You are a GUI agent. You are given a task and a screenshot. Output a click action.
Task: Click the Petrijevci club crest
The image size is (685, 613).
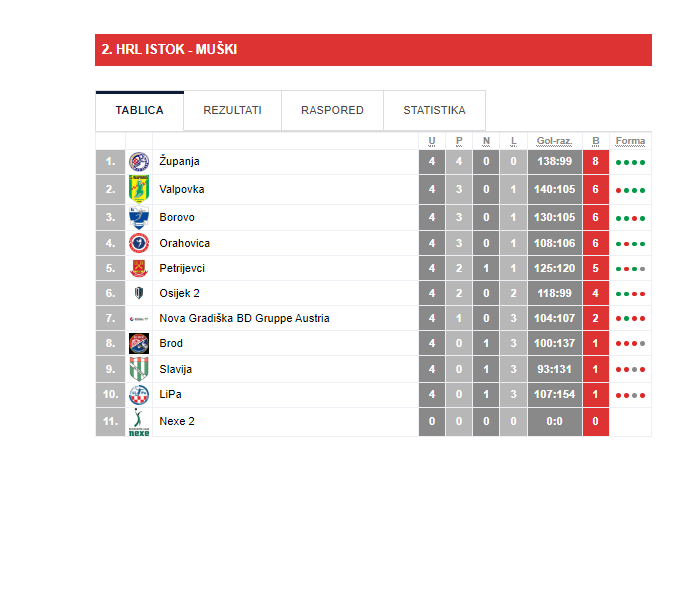(139, 268)
